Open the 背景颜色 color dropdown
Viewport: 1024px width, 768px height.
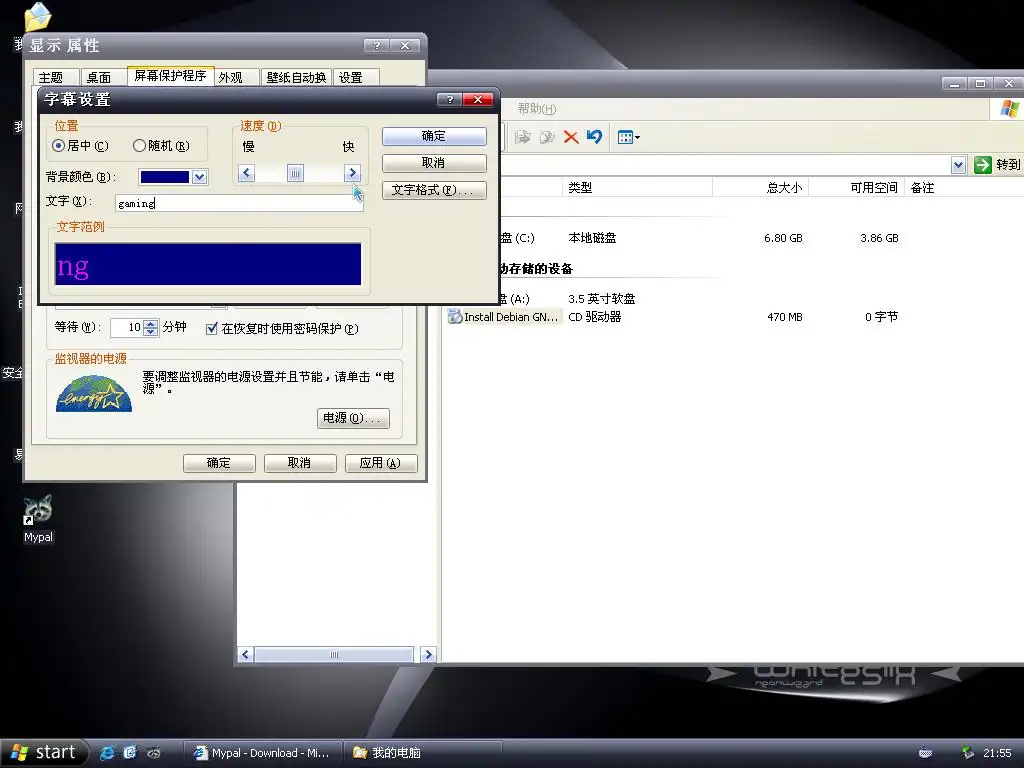click(x=199, y=177)
